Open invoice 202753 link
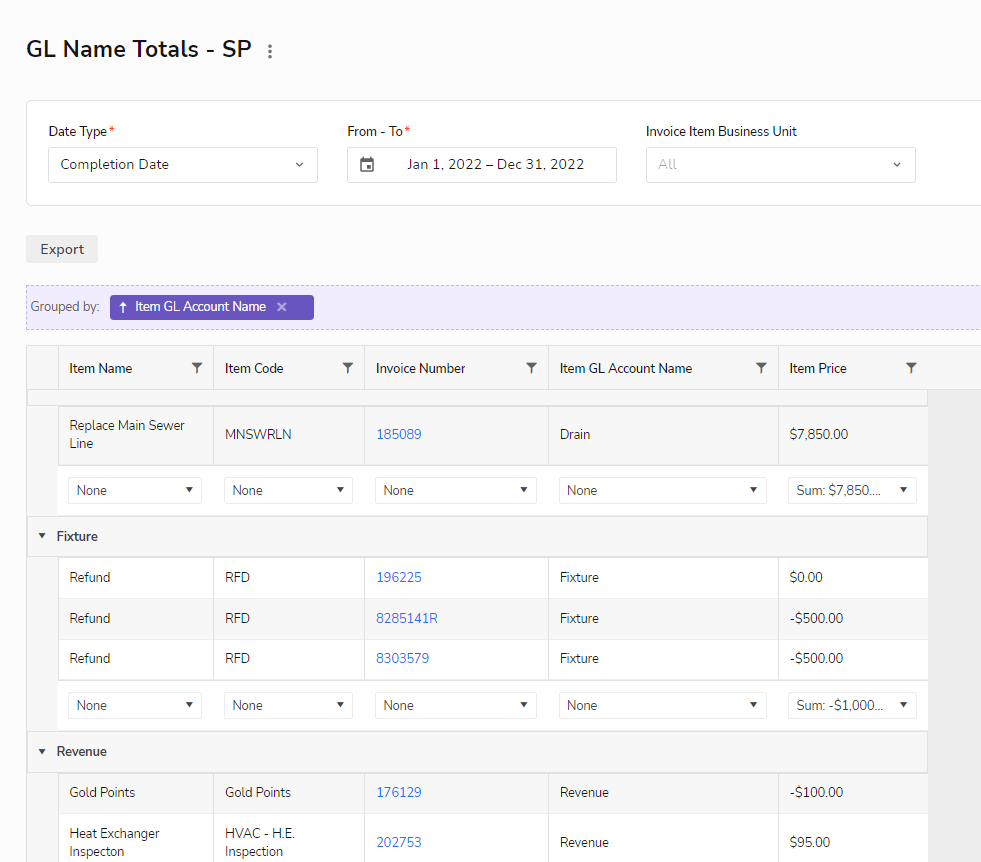 coord(398,842)
